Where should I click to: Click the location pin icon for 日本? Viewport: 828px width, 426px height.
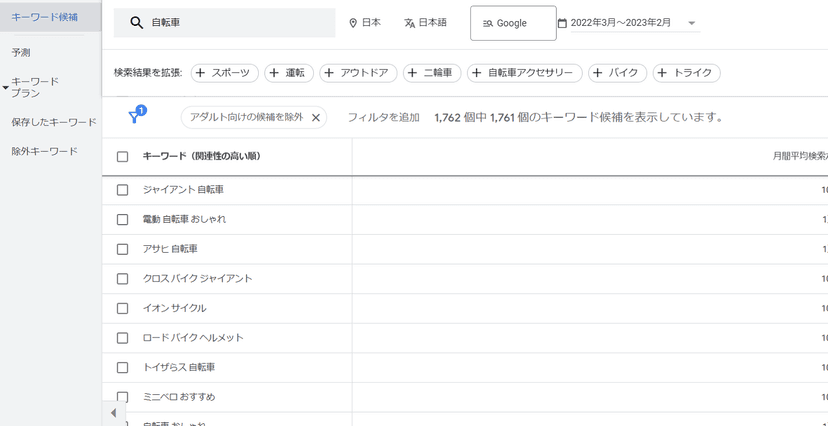pyautogui.click(x=353, y=23)
